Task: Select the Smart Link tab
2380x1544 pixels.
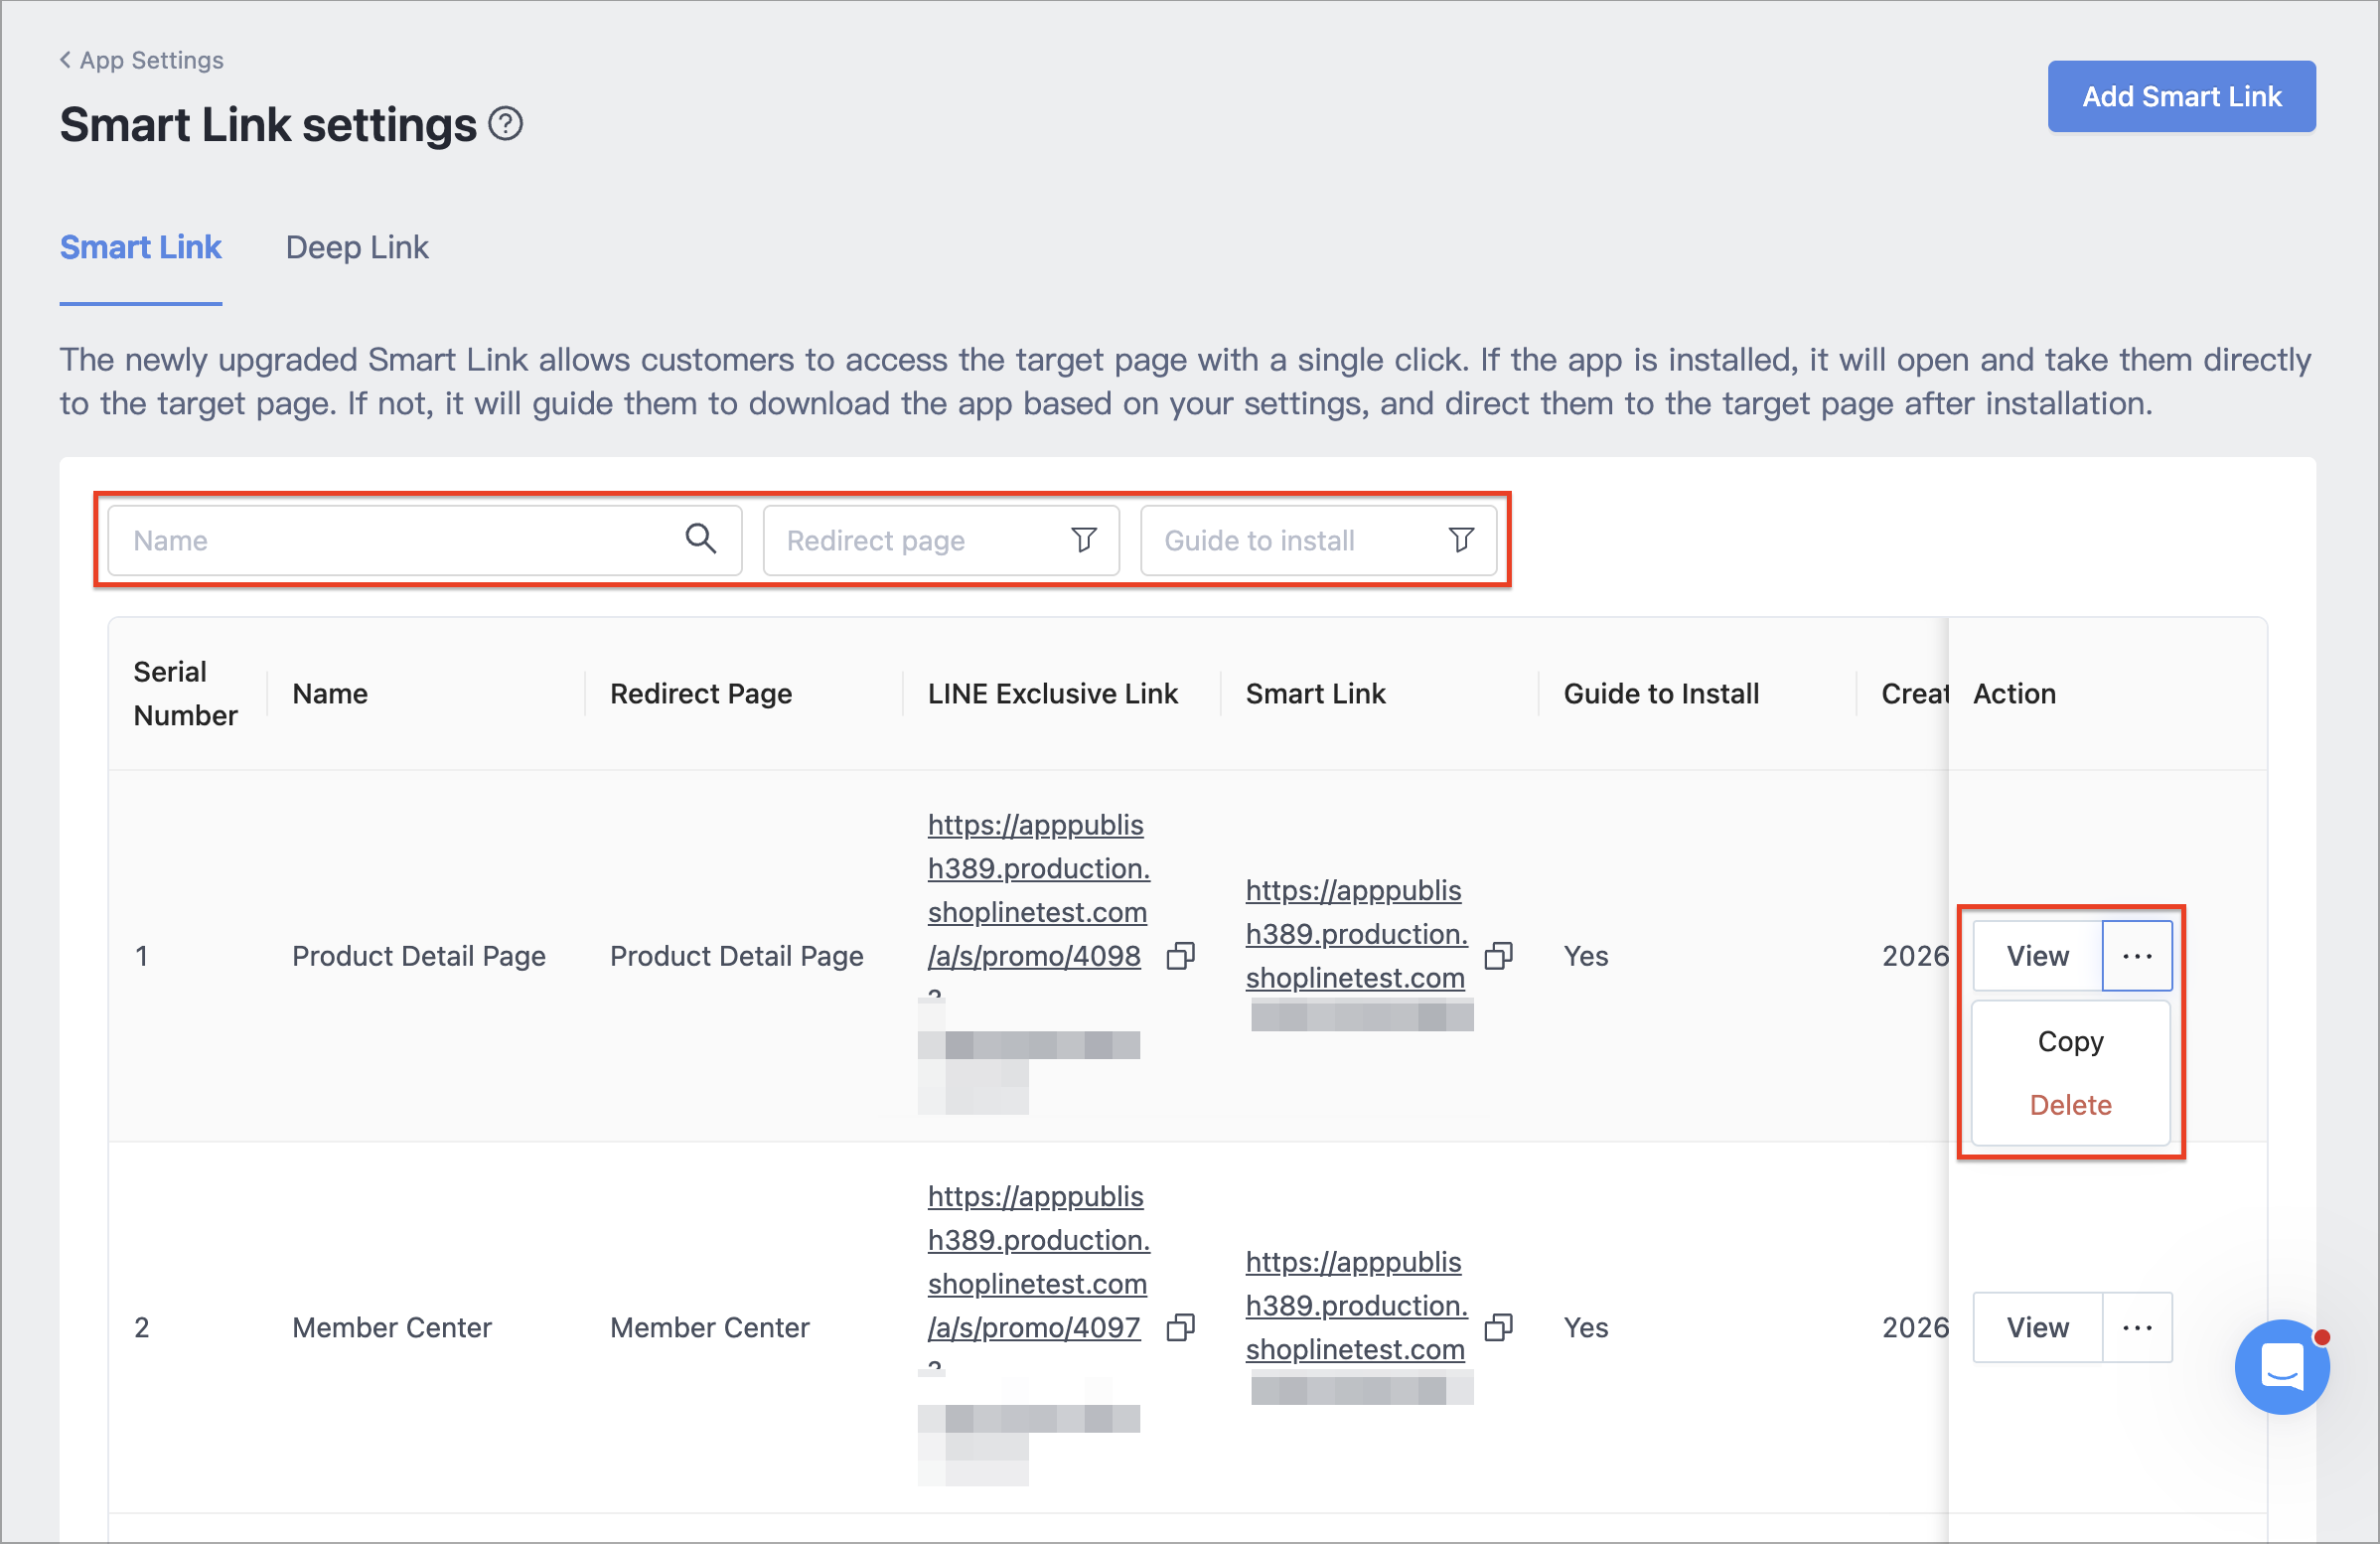Action: point(141,247)
